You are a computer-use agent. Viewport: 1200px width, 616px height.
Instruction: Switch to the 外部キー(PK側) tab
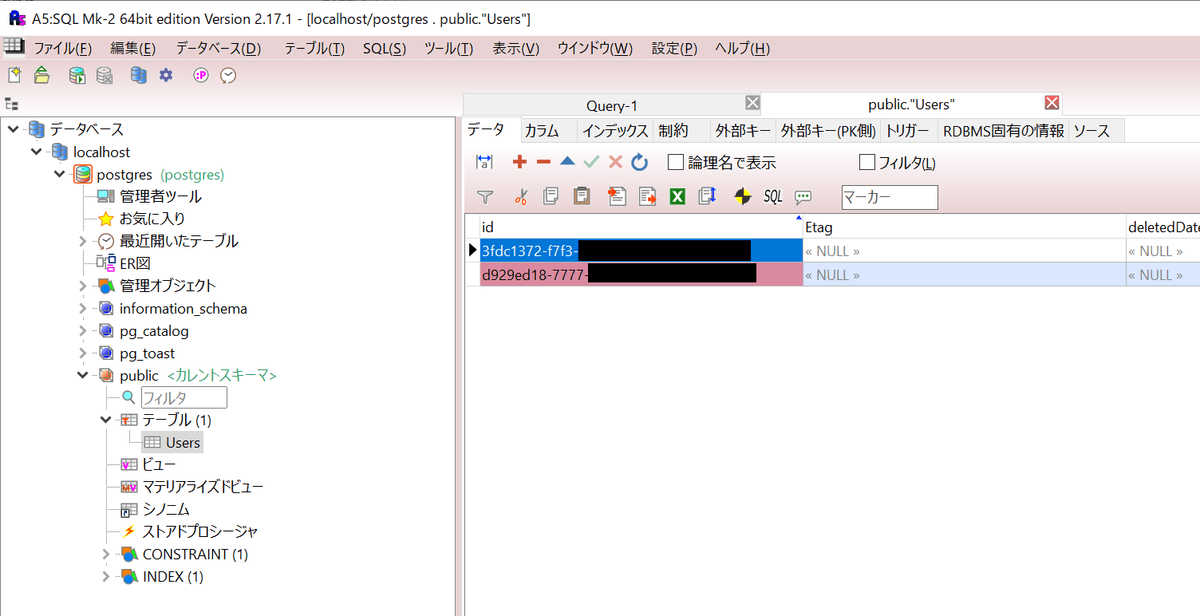[x=828, y=130]
